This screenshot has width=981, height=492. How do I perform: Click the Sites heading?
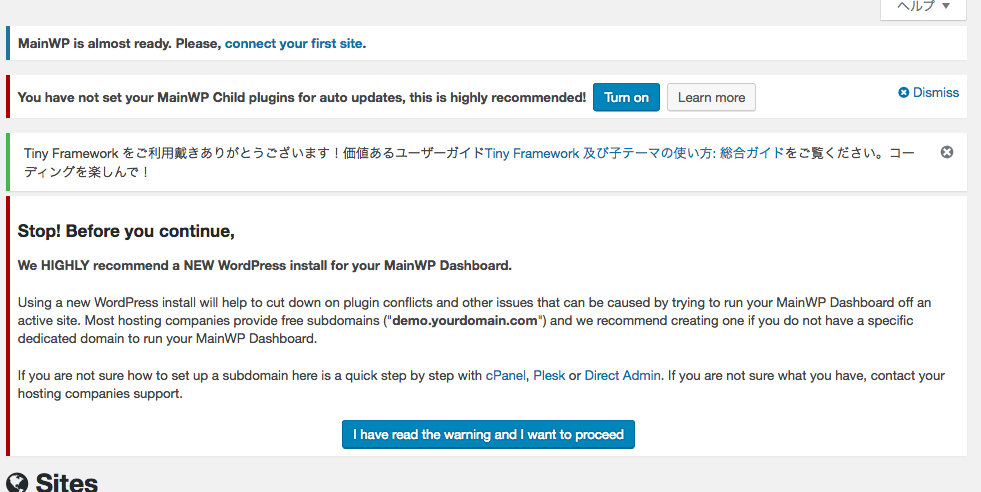(66, 483)
